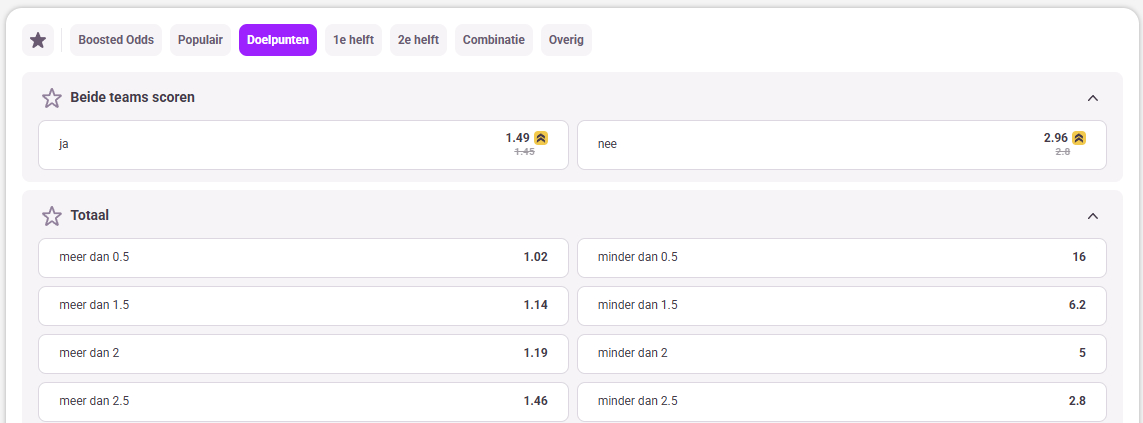
Task: Click the struck-through 2.8 old odds under nee
Action: [x=1062, y=152]
